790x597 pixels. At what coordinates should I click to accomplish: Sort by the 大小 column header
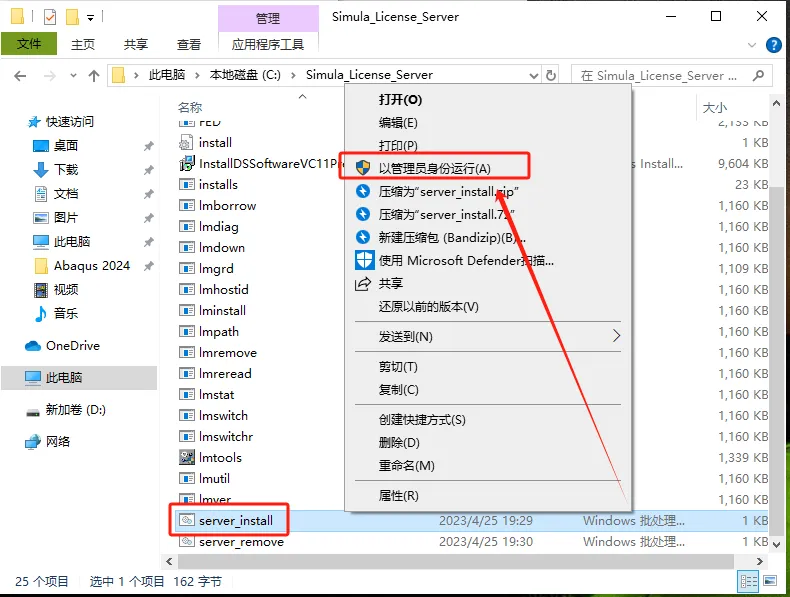714,107
